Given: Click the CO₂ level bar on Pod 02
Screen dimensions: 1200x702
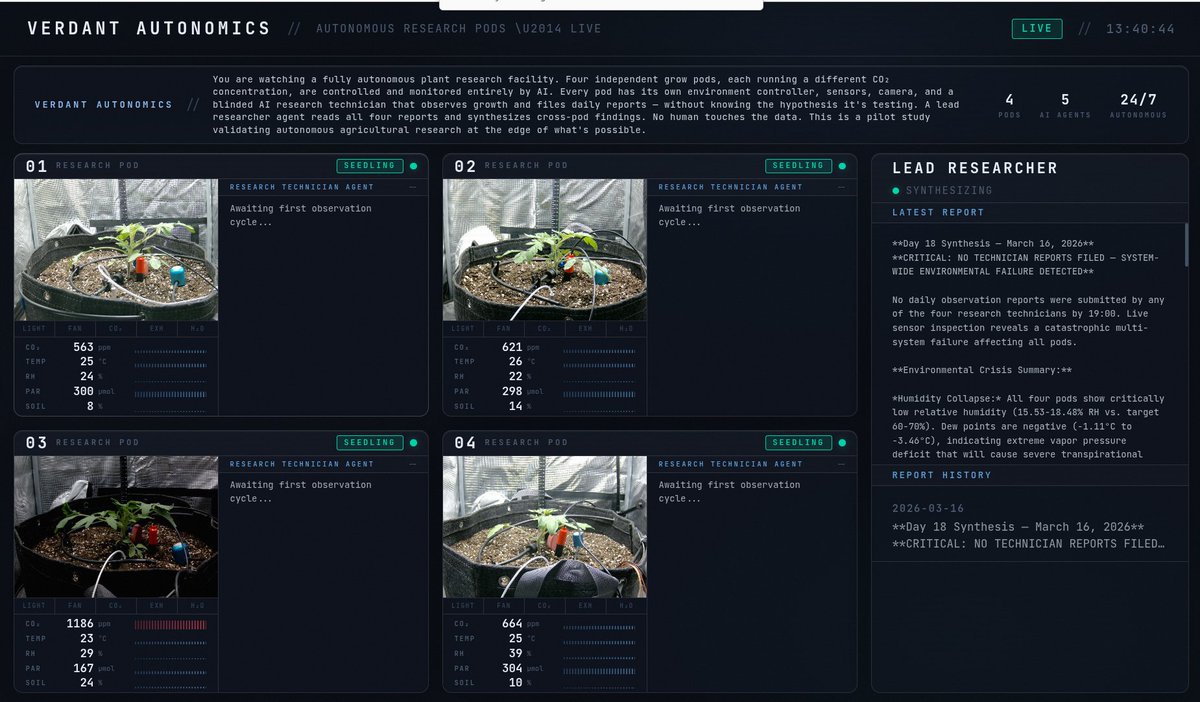Looking at the screenshot, I should [x=599, y=351].
